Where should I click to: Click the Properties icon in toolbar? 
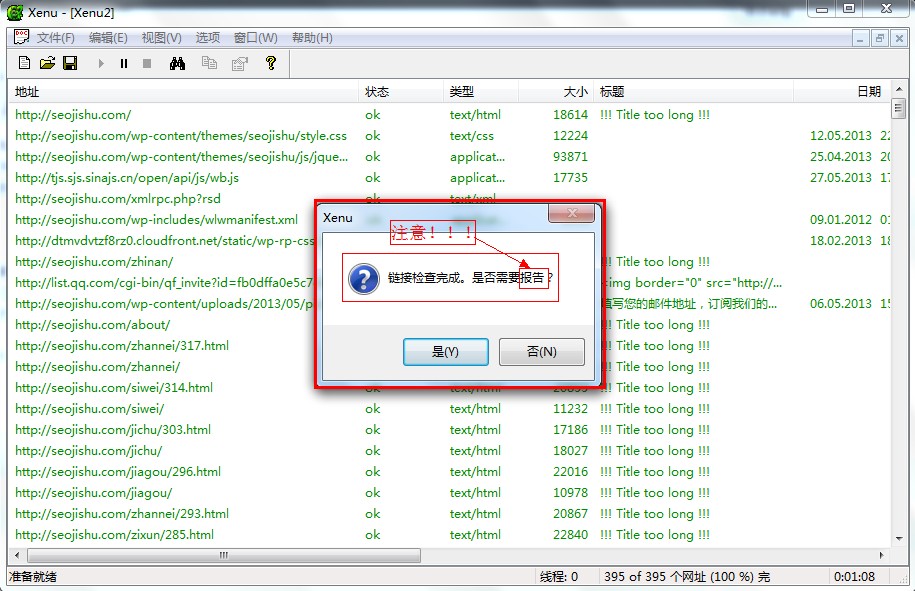tap(239, 63)
